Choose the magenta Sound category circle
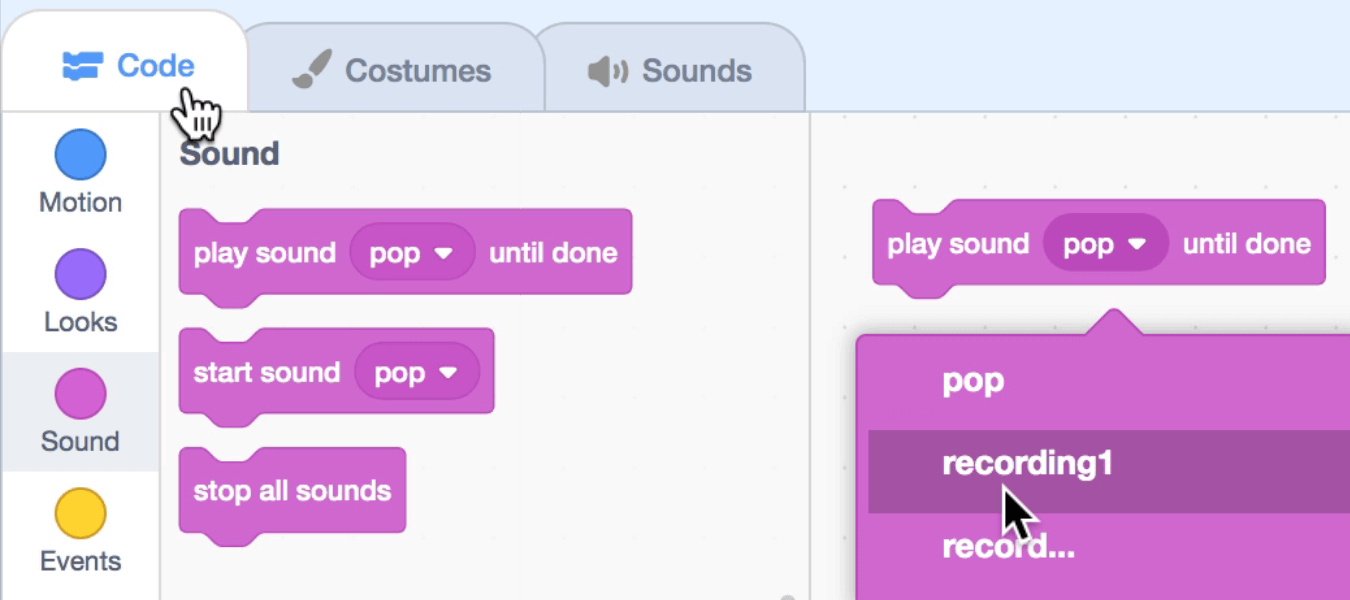The height and width of the screenshot is (600, 1350). point(80,394)
